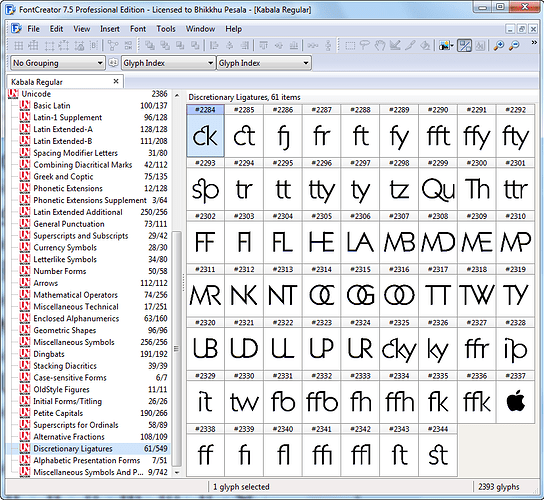This screenshot has width=544, height=500.
Task: Click the snap-to-grid icon with arrows
Action: [x=33, y=45]
